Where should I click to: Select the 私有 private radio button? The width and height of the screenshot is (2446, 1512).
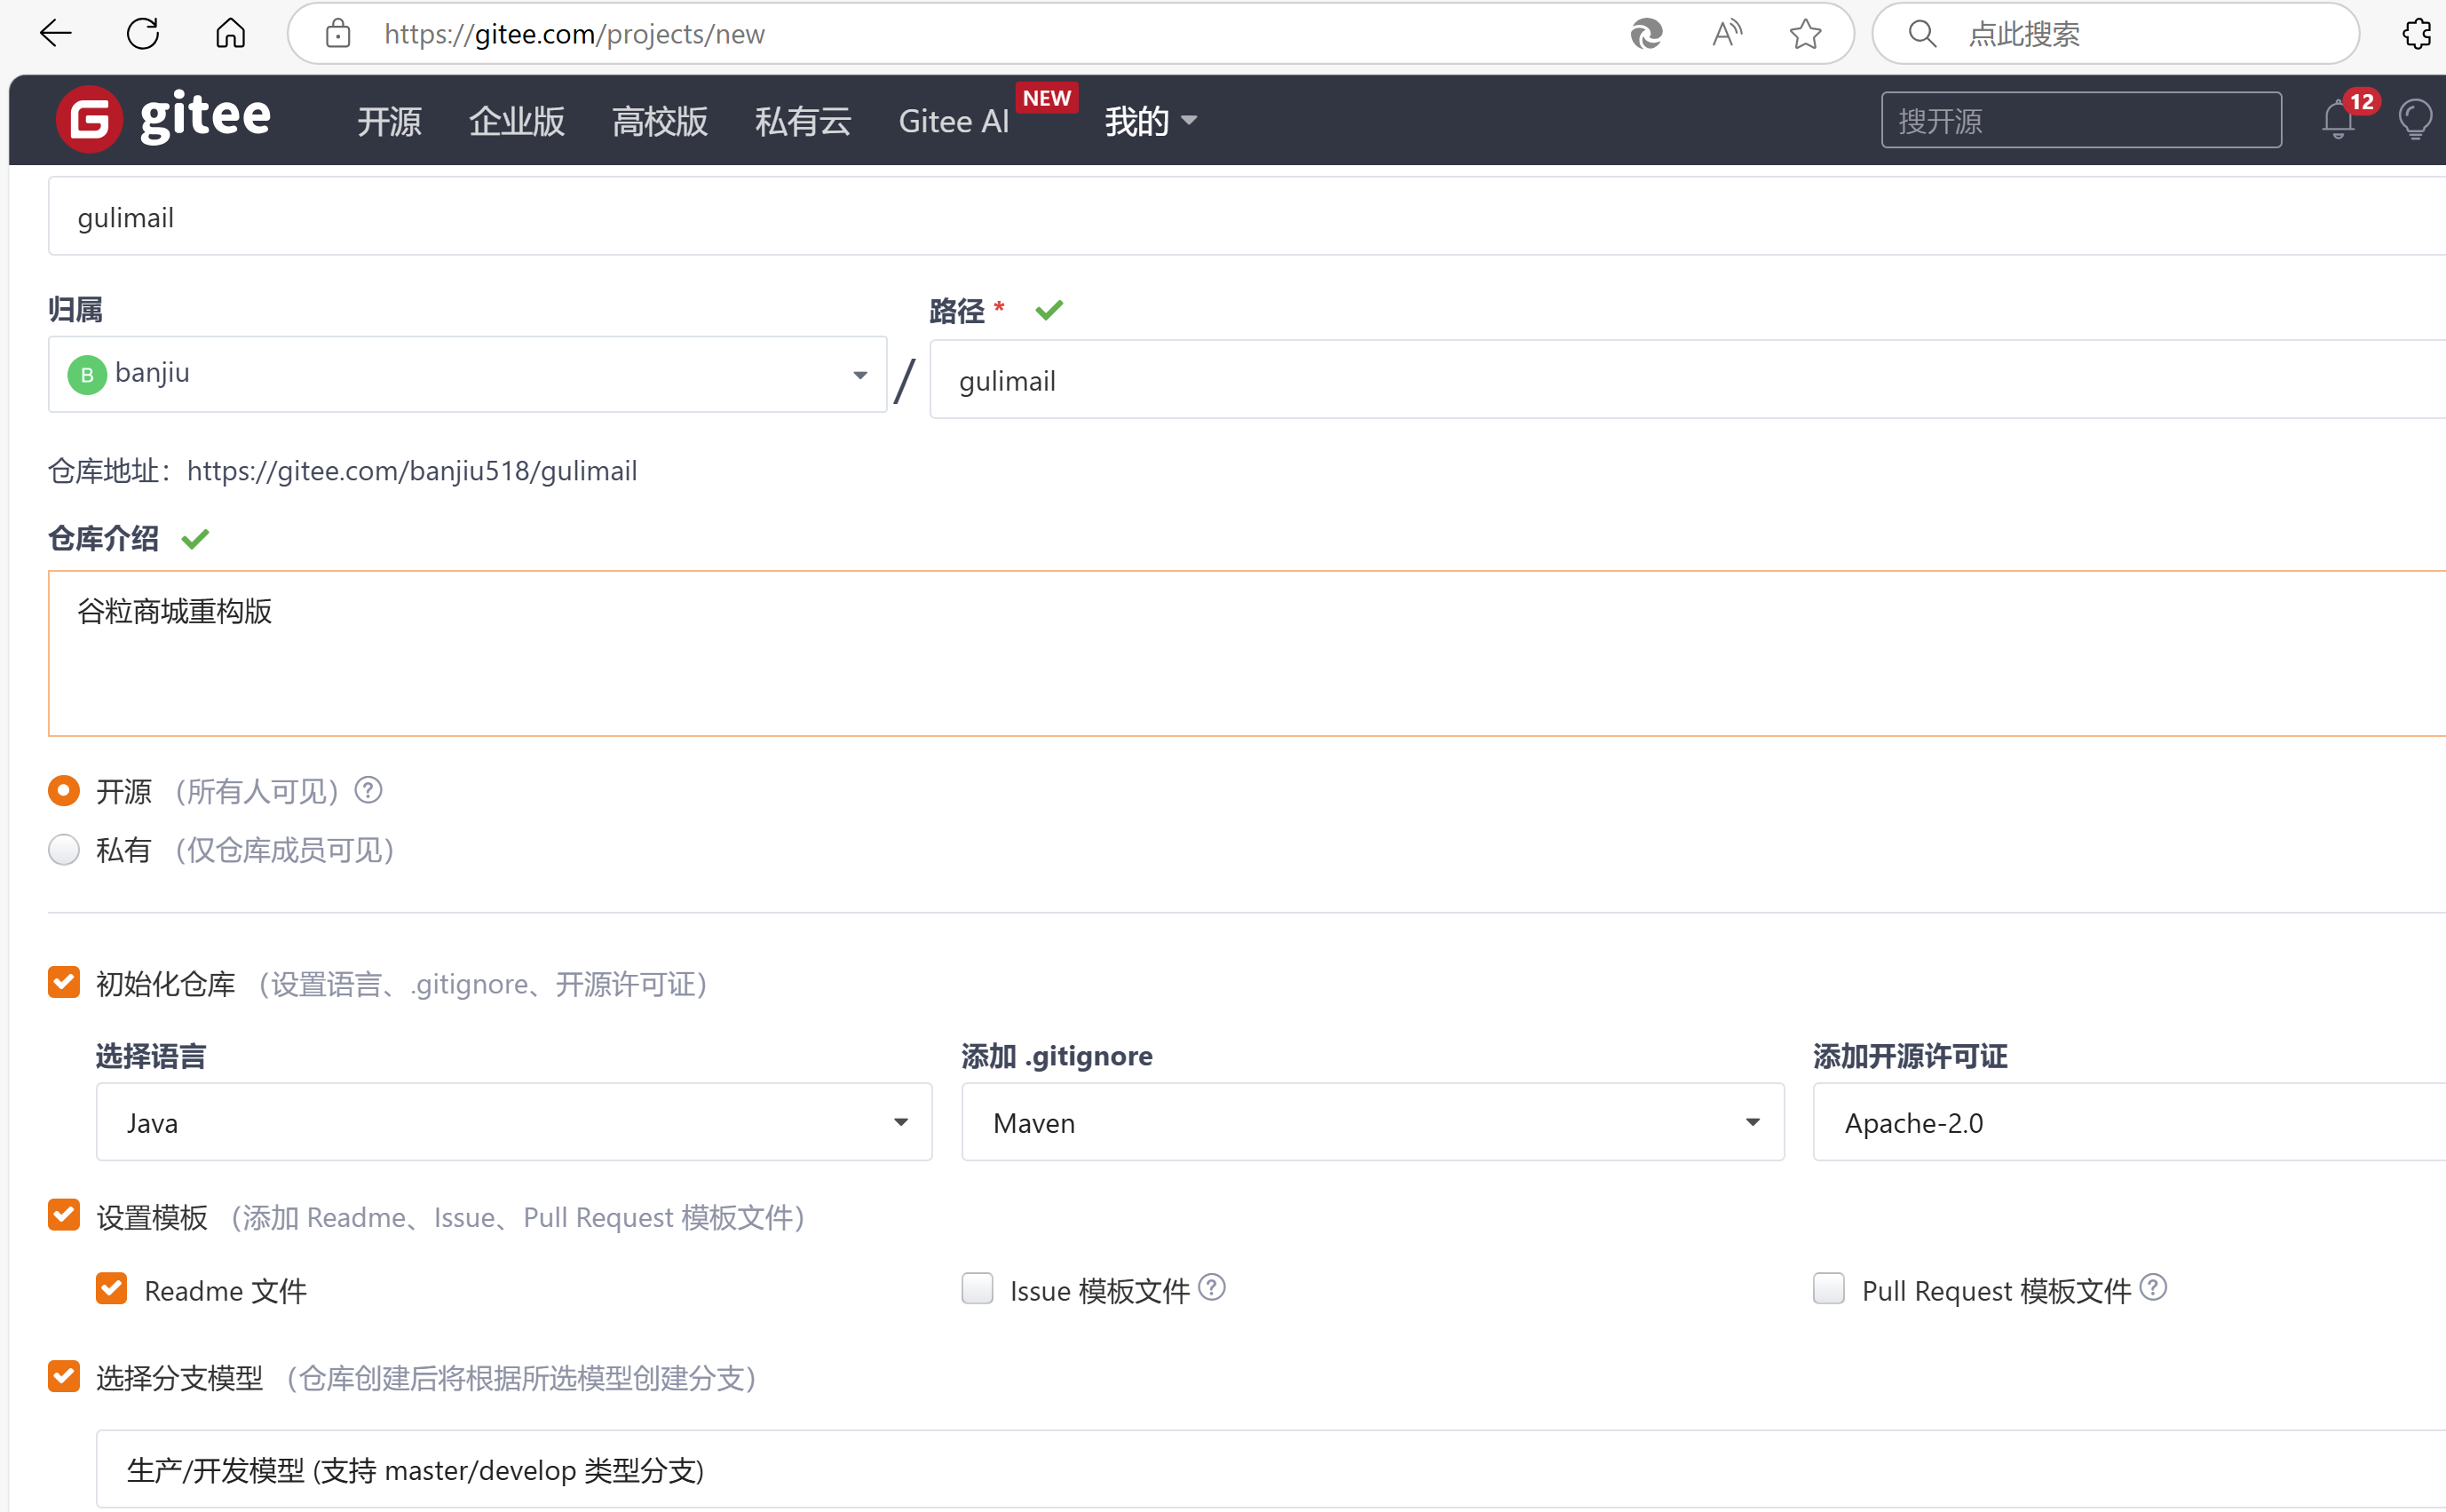pyautogui.click(x=64, y=850)
